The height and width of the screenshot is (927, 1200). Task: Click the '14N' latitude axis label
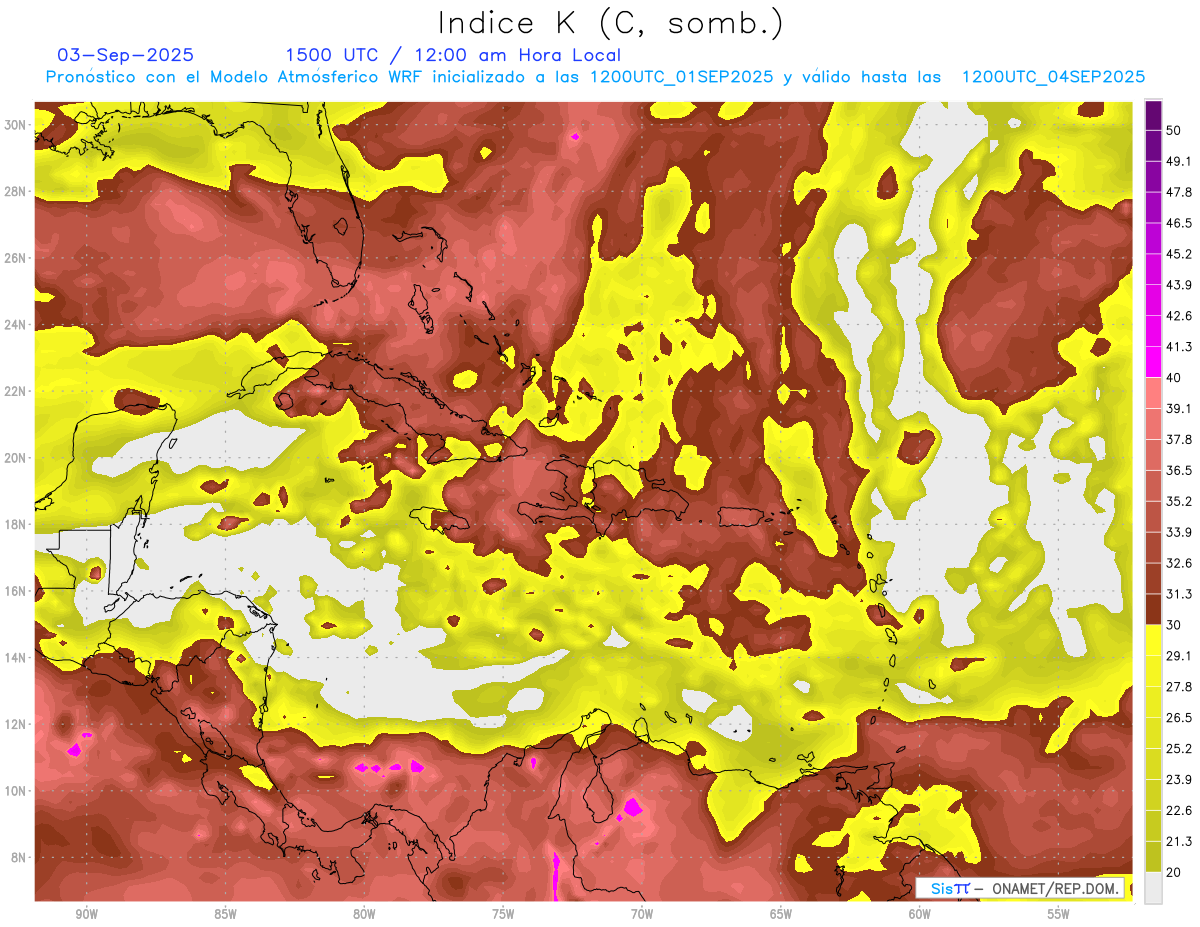pos(17,658)
